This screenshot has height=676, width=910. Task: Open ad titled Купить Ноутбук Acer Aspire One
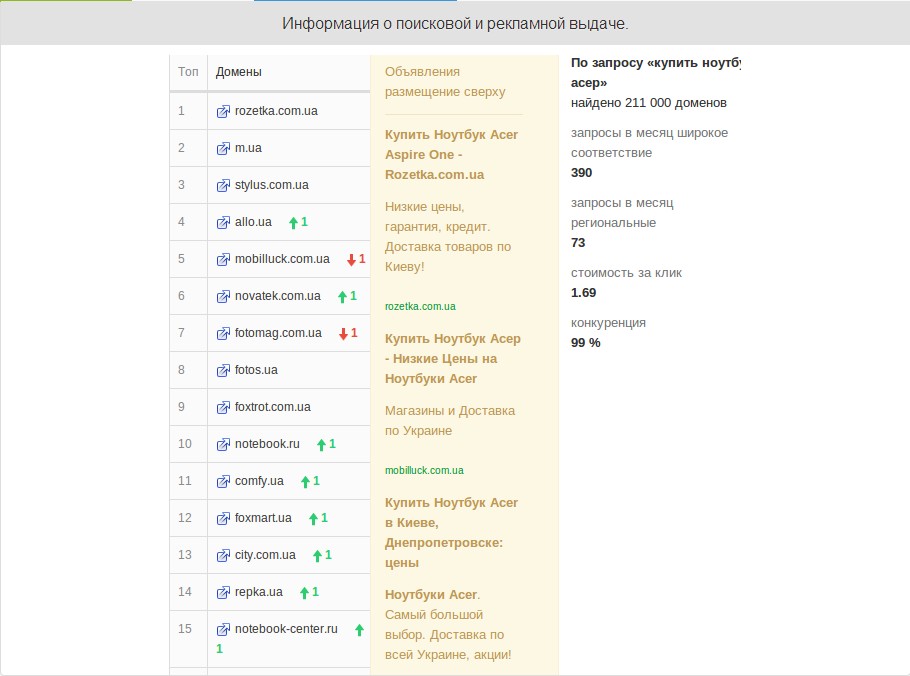[451, 154]
